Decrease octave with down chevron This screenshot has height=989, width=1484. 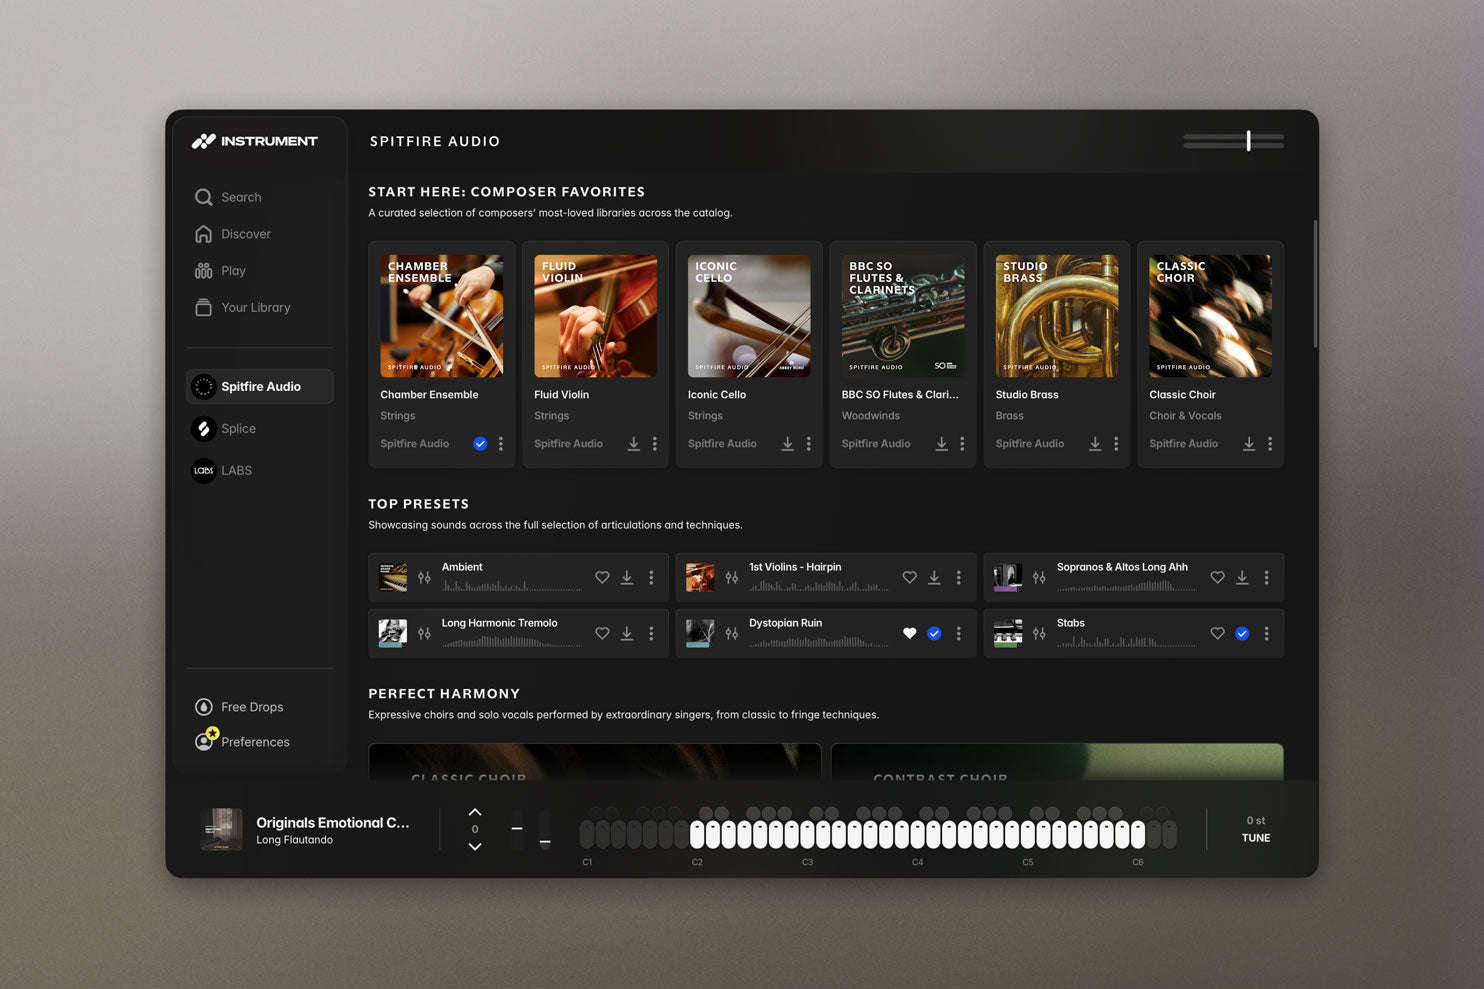pos(475,846)
